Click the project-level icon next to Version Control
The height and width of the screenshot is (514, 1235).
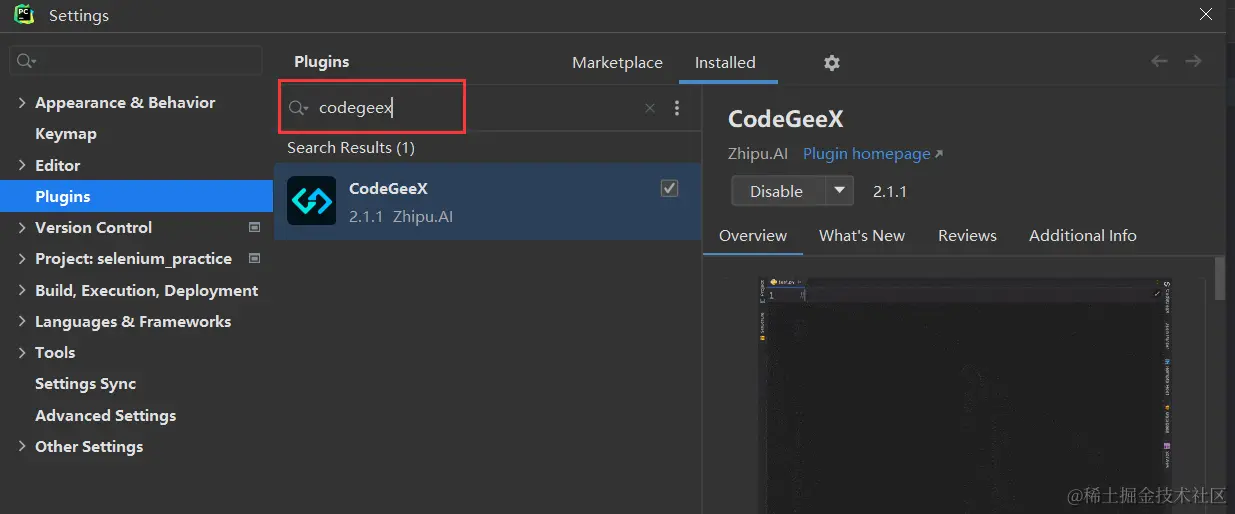point(254,227)
